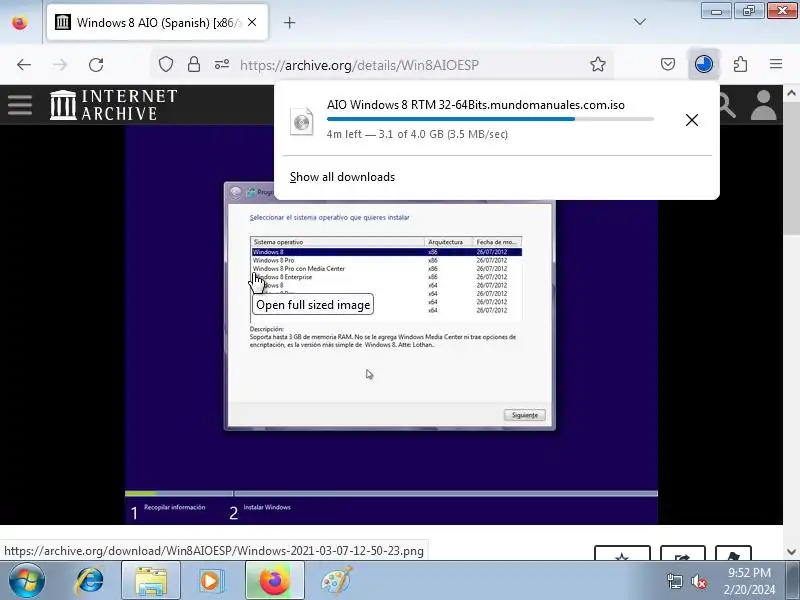This screenshot has width=800, height=600.
Task: Open full sized Windows 8 installer image
Action: coord(391,324)
